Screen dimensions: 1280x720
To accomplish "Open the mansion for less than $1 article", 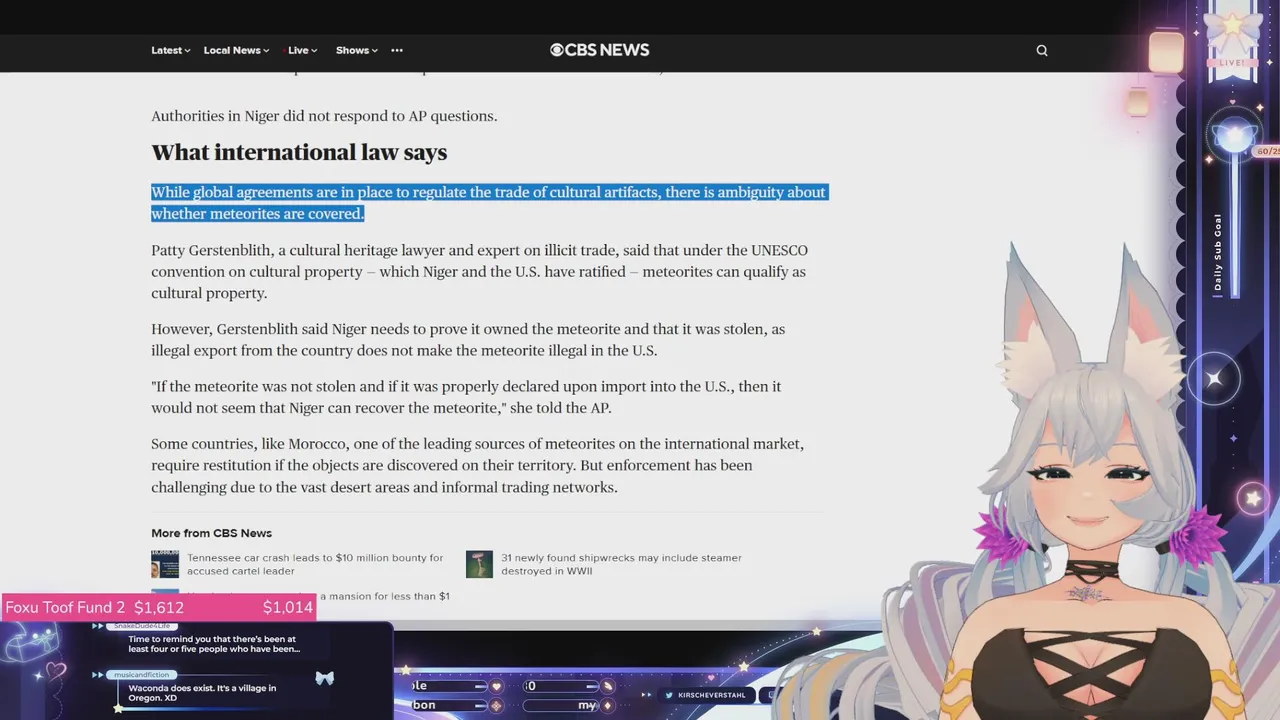I will coord(384,596).
